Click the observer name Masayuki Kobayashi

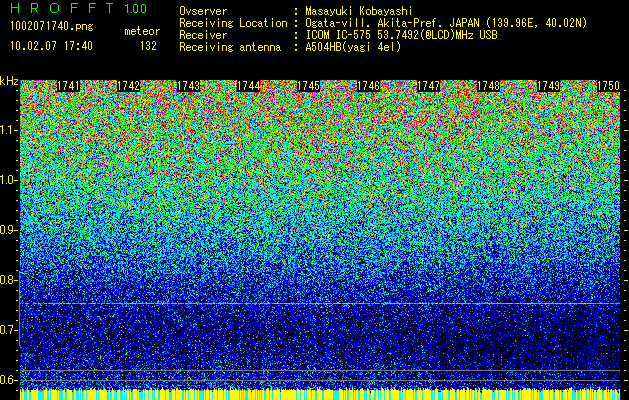(359, 11)
